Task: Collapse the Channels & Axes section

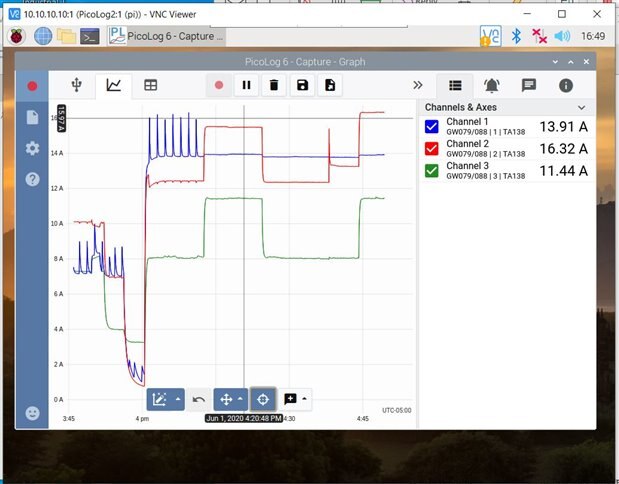Action: pos(582,107)
